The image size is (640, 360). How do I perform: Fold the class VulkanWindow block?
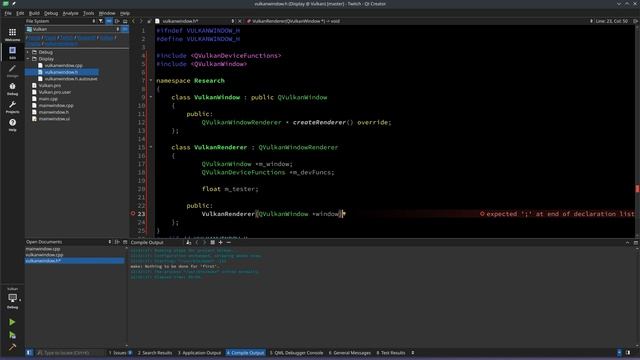point(151,97)
